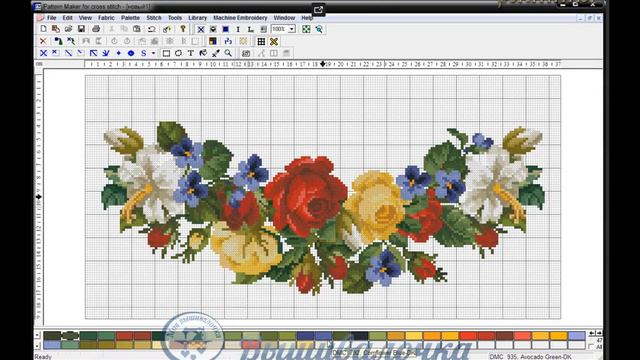The width and height of the screenshot is (640, 360).
Task: Open the Window menu
Action: click(284, 18)
